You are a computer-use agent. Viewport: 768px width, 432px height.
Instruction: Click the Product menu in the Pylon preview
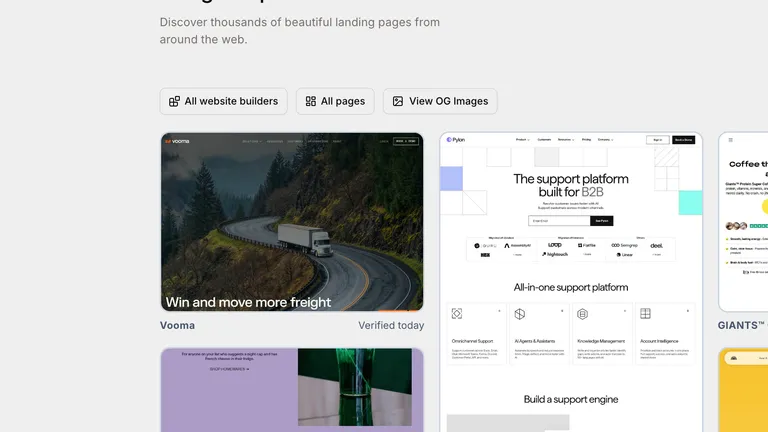point(522,140)
